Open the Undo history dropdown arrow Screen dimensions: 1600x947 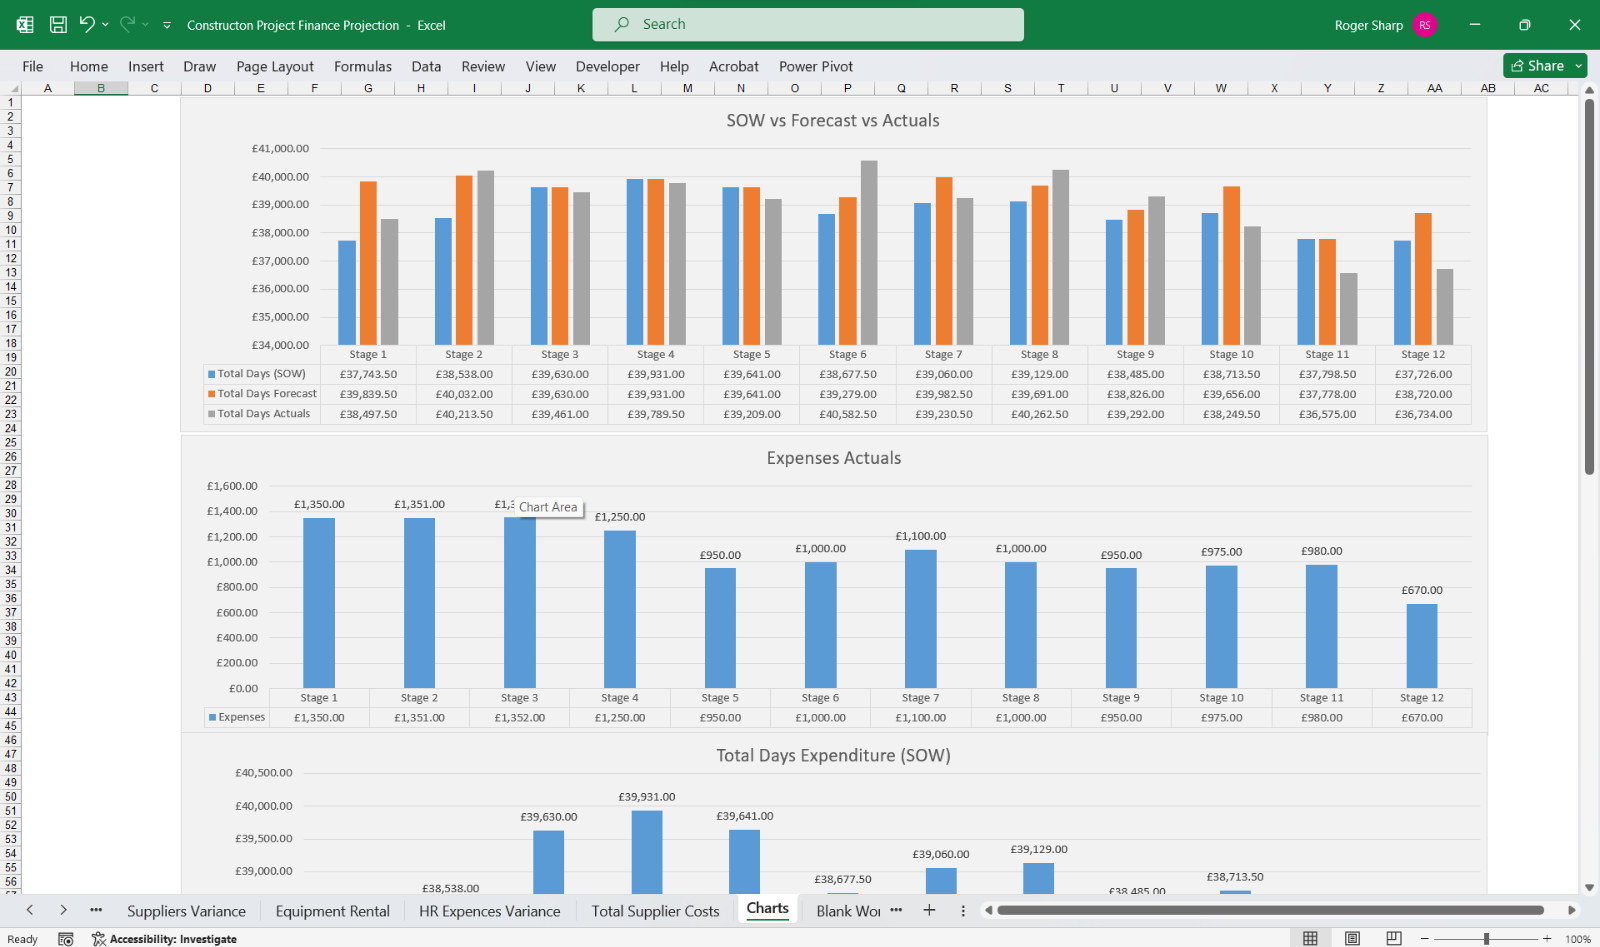pos(105,24)
